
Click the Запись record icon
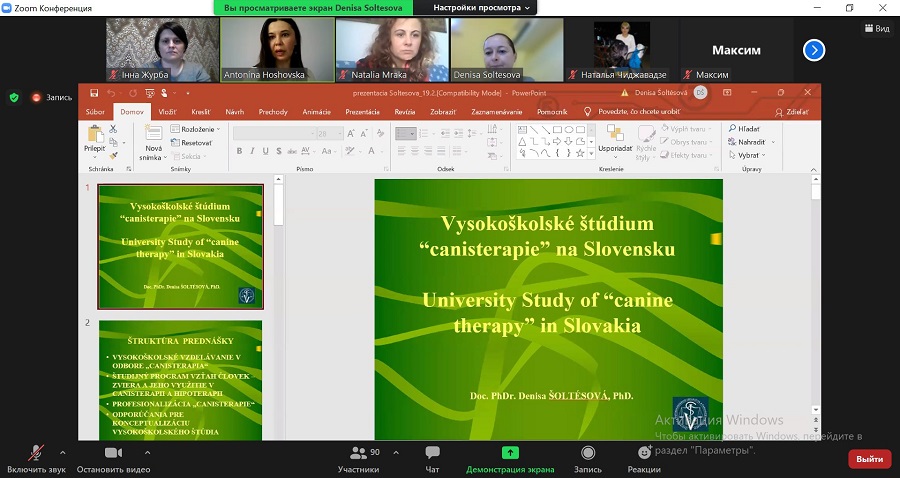click(x=587, y=453)
